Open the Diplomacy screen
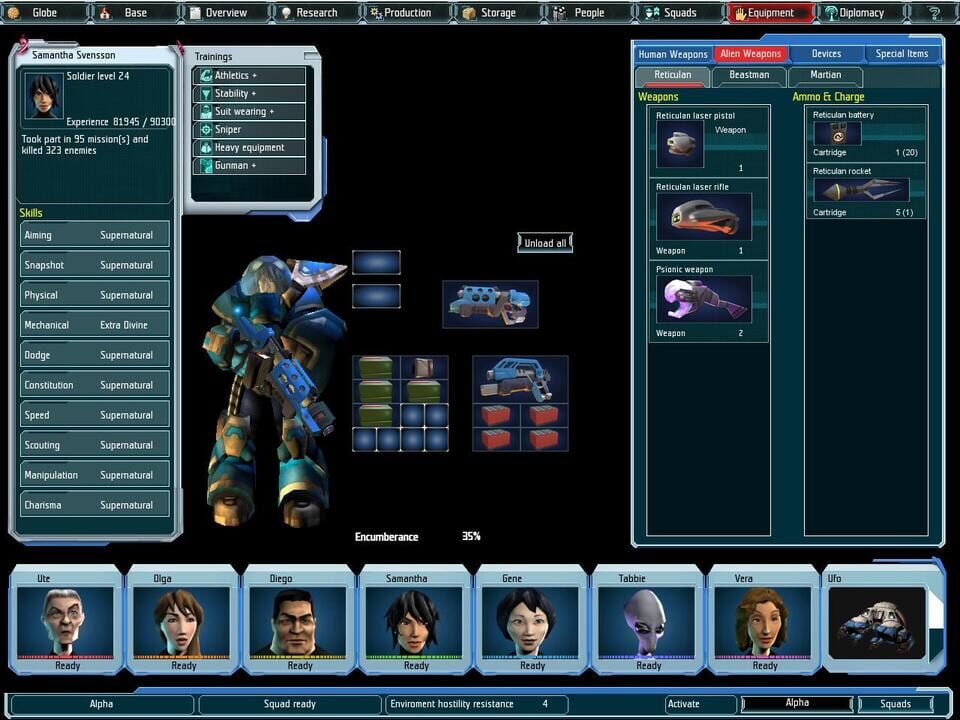Image resolution: width=960 pixels, height=720 pixels. [855, 12]
